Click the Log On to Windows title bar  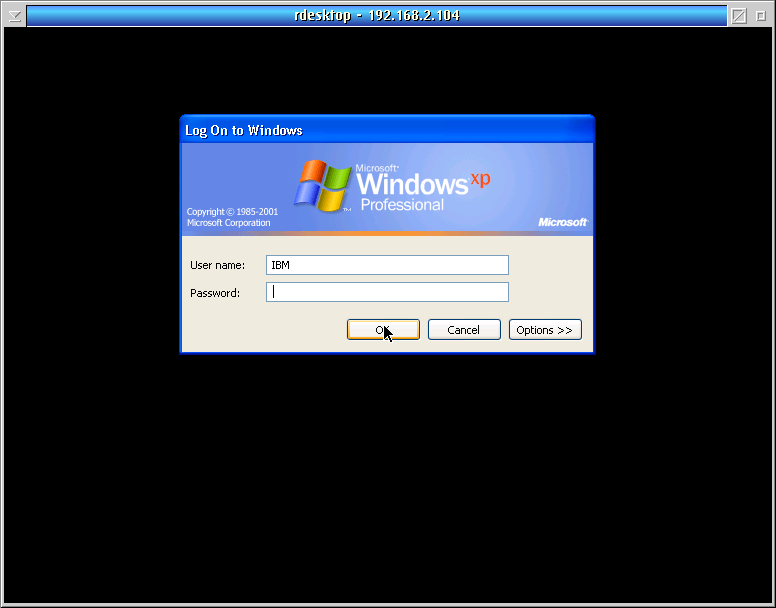pos(387,130)
